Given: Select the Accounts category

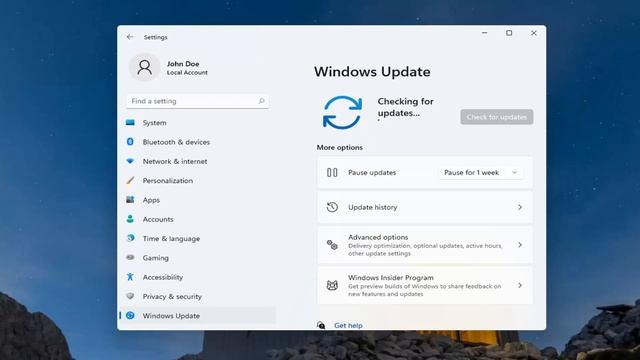Looking at the screenshot, I should pos(198,219).
